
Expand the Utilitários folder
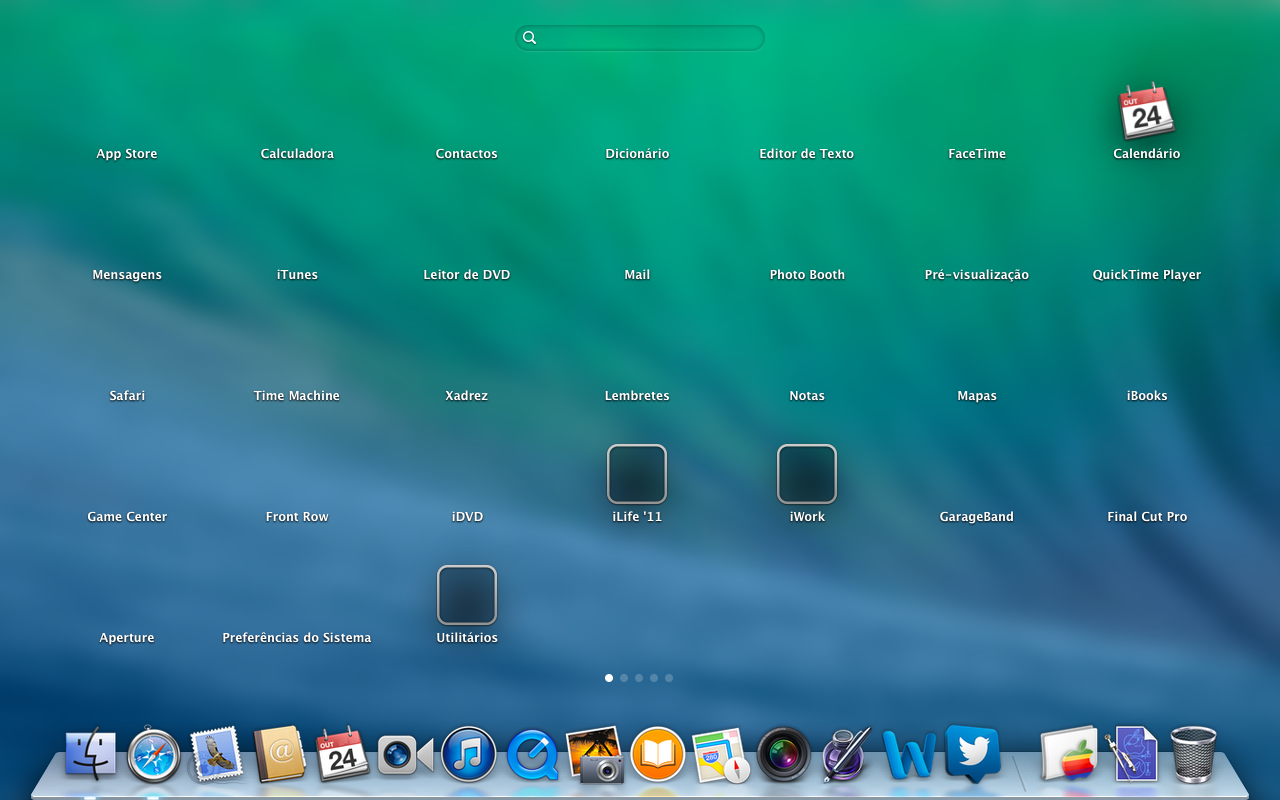(x=467, y=595)
